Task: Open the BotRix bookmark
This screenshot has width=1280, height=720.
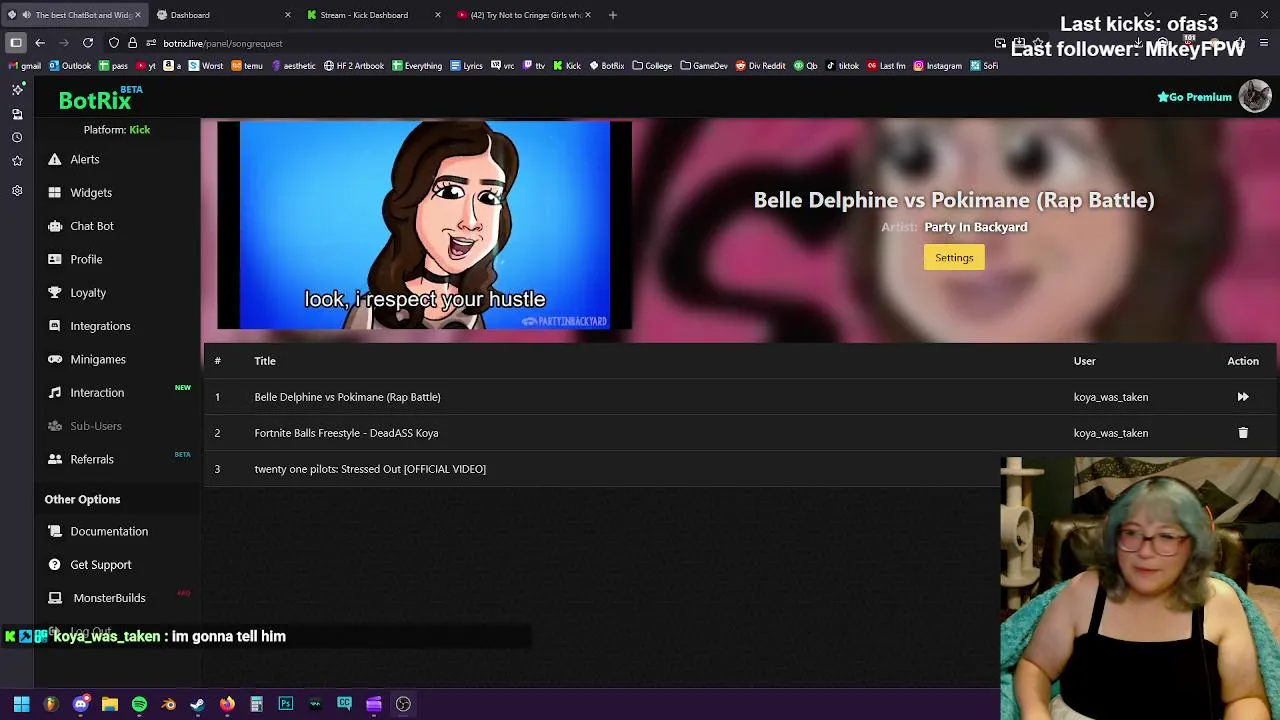Action: click(x=607, y=66)
